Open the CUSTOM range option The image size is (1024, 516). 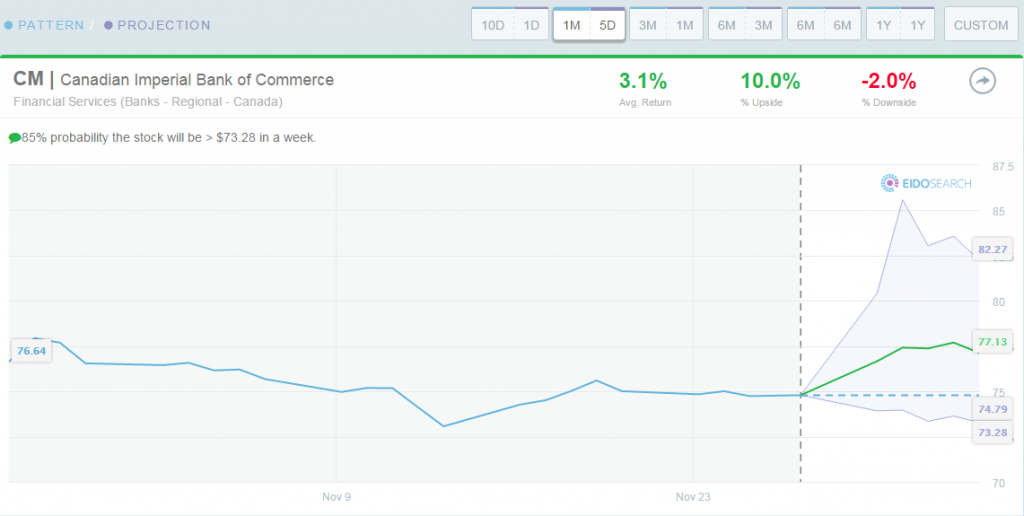point(981,25)
